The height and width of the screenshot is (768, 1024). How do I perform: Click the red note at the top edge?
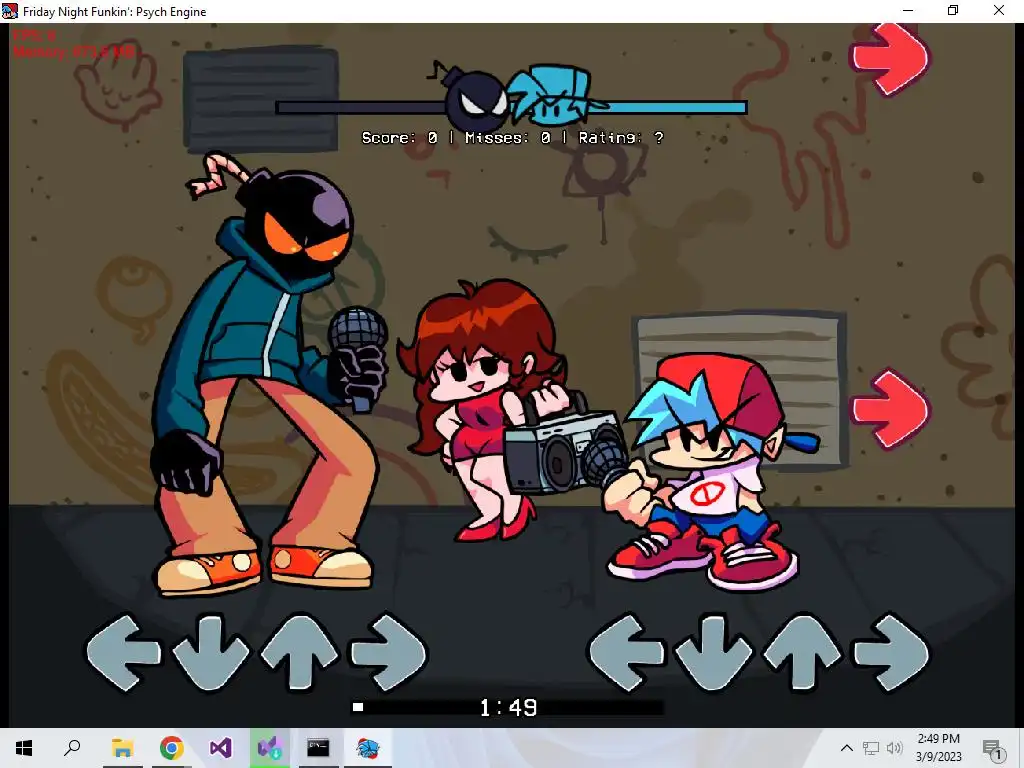890,59
